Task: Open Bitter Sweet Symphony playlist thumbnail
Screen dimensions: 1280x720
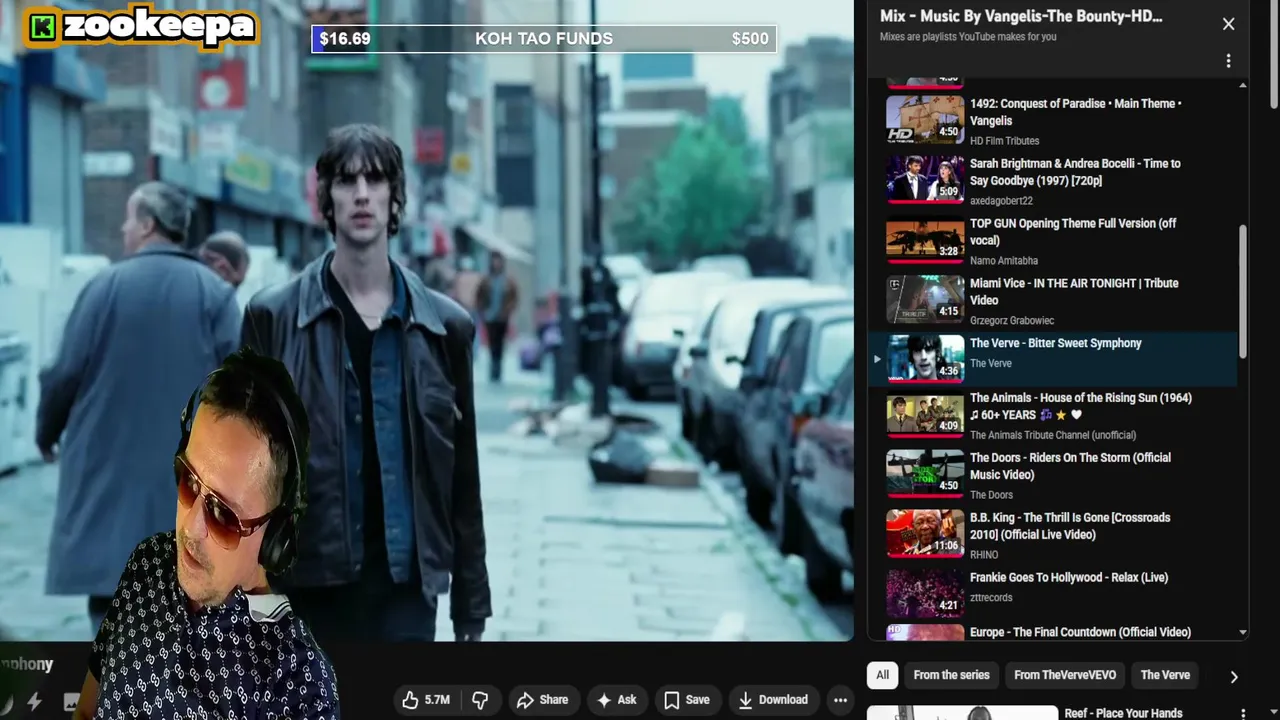Action: point(925,357)
